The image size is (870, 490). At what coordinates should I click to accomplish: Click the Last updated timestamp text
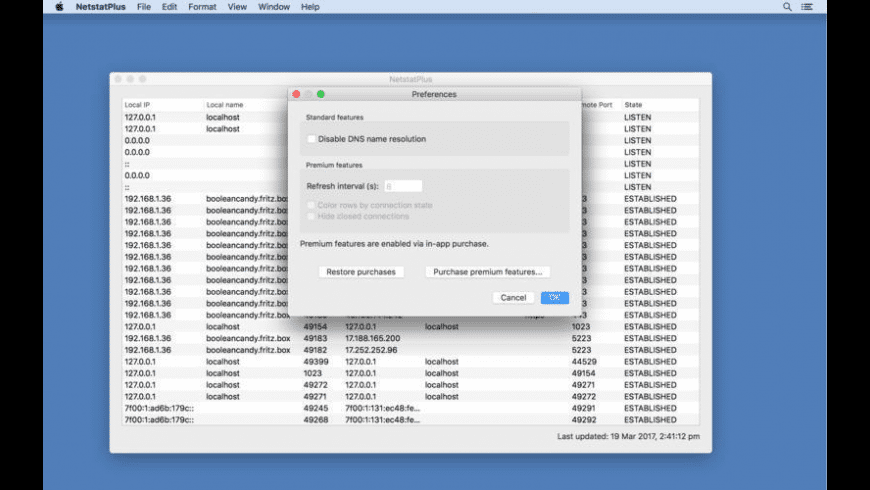click(x=628, y=436)
